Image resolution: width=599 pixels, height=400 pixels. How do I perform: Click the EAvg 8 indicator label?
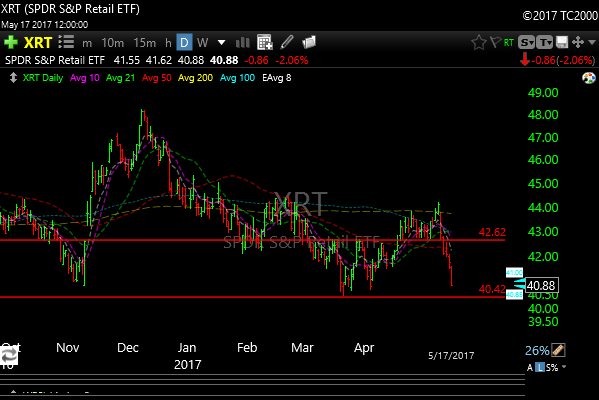click(x=277, y=78)
